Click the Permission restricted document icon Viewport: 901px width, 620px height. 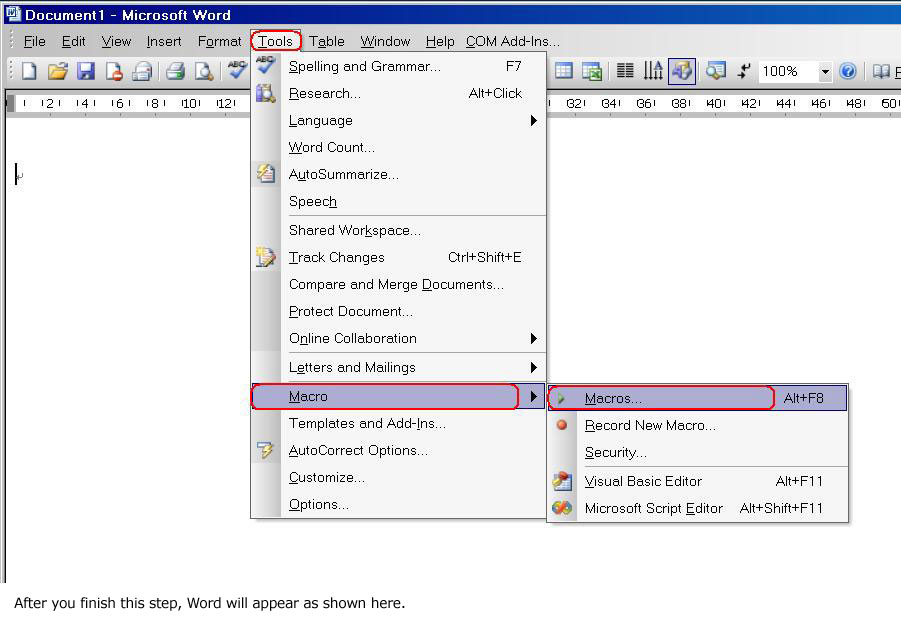pos(114,71)
